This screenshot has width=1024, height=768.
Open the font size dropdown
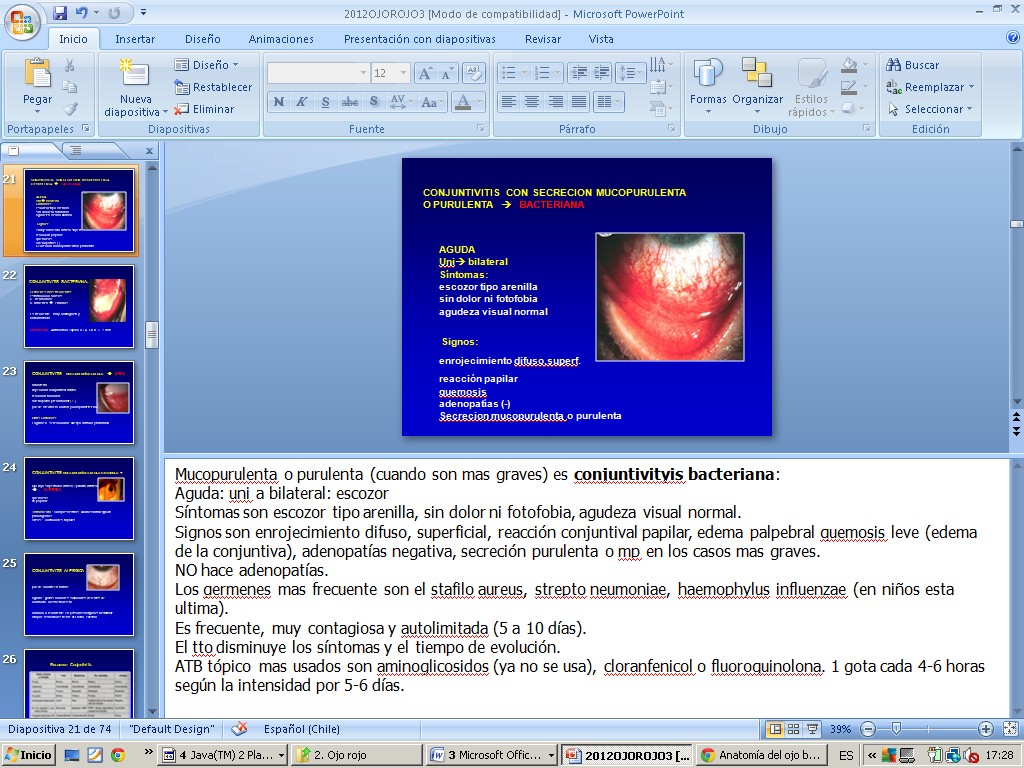[403, 73]
